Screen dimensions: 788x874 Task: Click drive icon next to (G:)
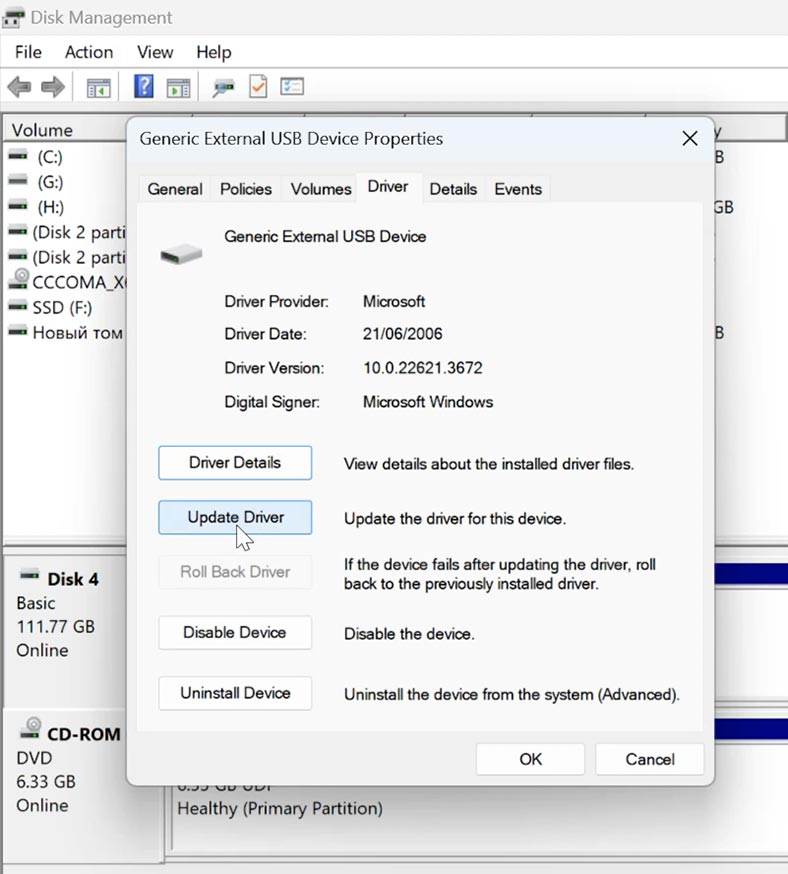tap(18, 181)
